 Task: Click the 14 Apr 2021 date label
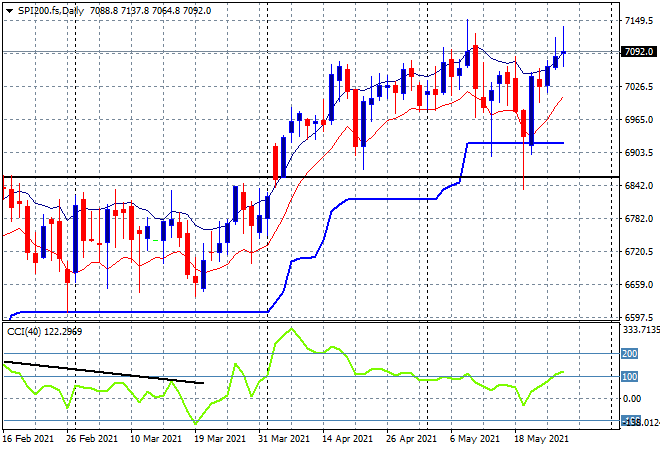[348, 439]
